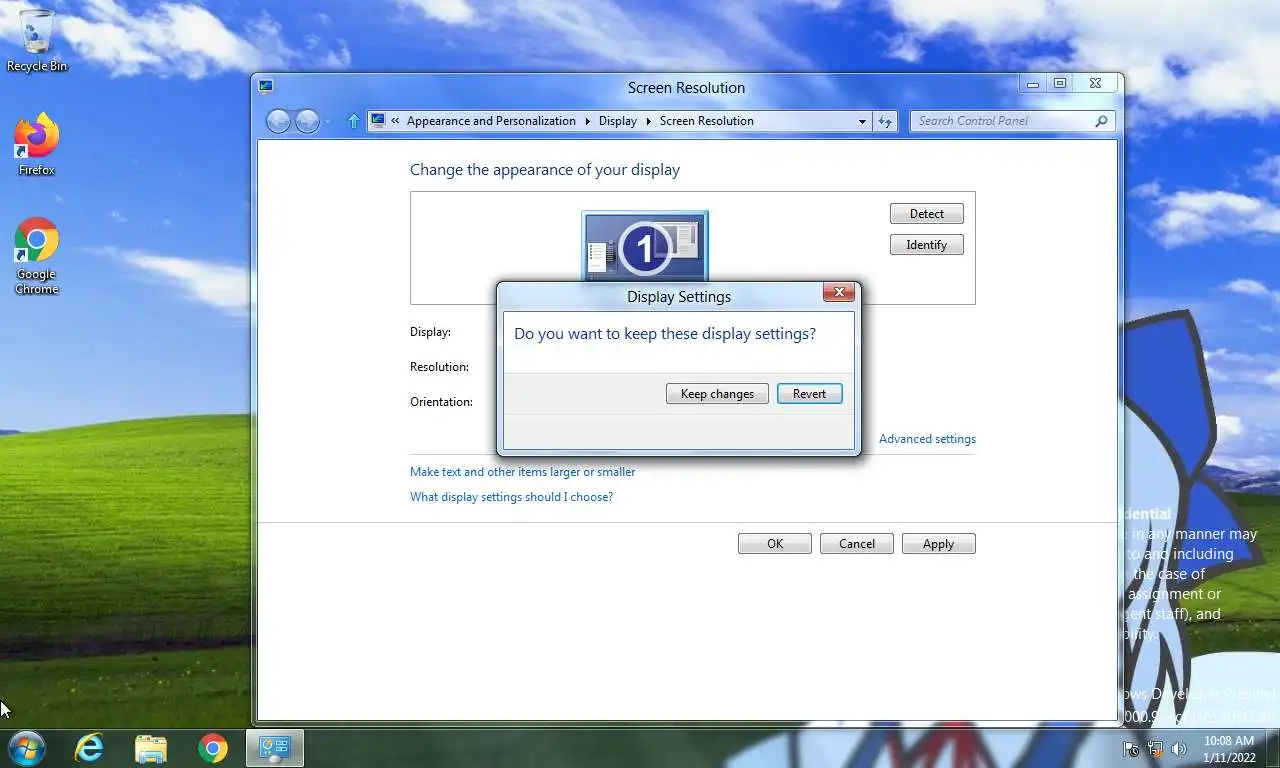Open File Explorer from the taskbar
The image size is (1280, 768).
pyautogui.click(x=151, y=748)
